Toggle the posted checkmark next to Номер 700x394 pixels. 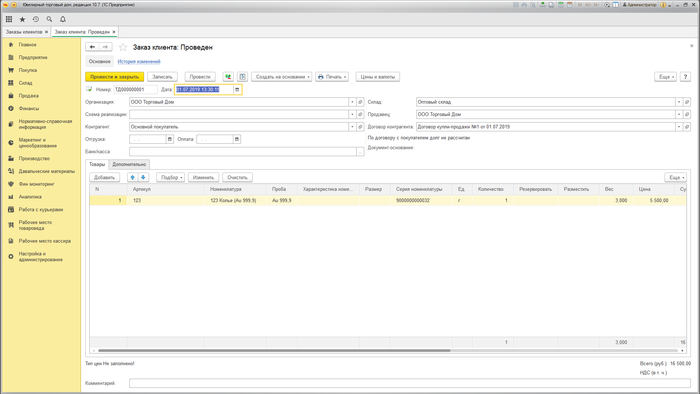pyautogui.click(x=89, y=89)
